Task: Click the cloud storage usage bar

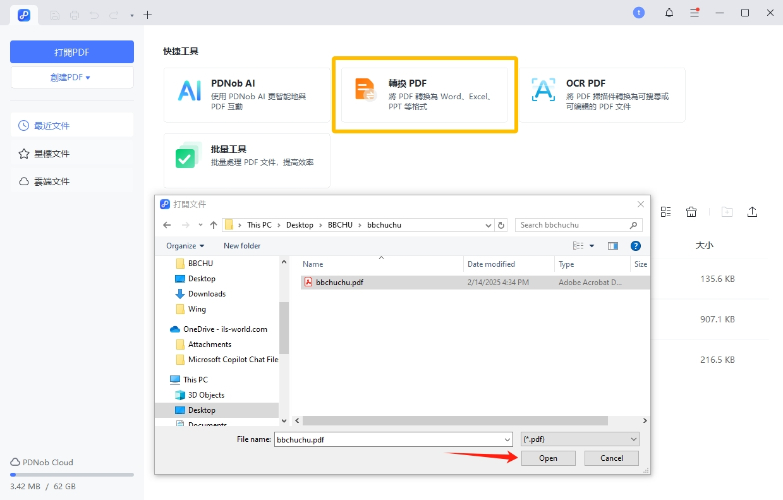Action: point(72,475)
